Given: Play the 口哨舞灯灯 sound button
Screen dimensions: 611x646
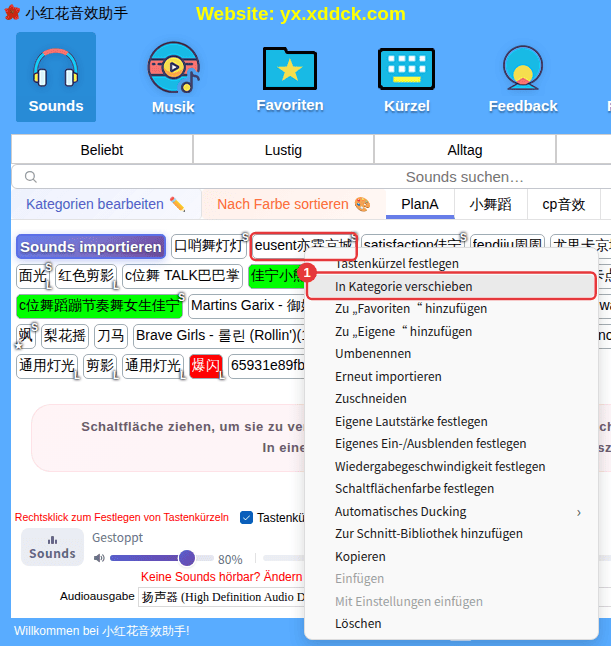Looking at the screenshot, I should [209, 246].
